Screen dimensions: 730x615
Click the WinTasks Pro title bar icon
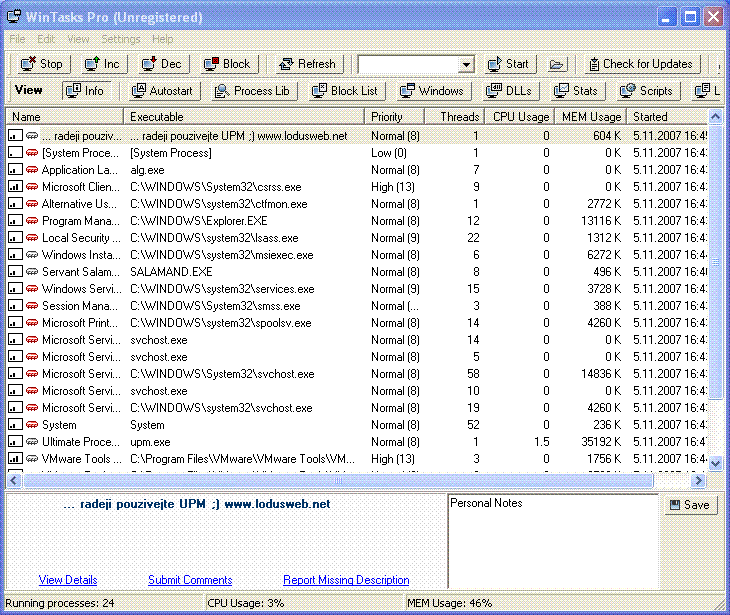point(14,17)
